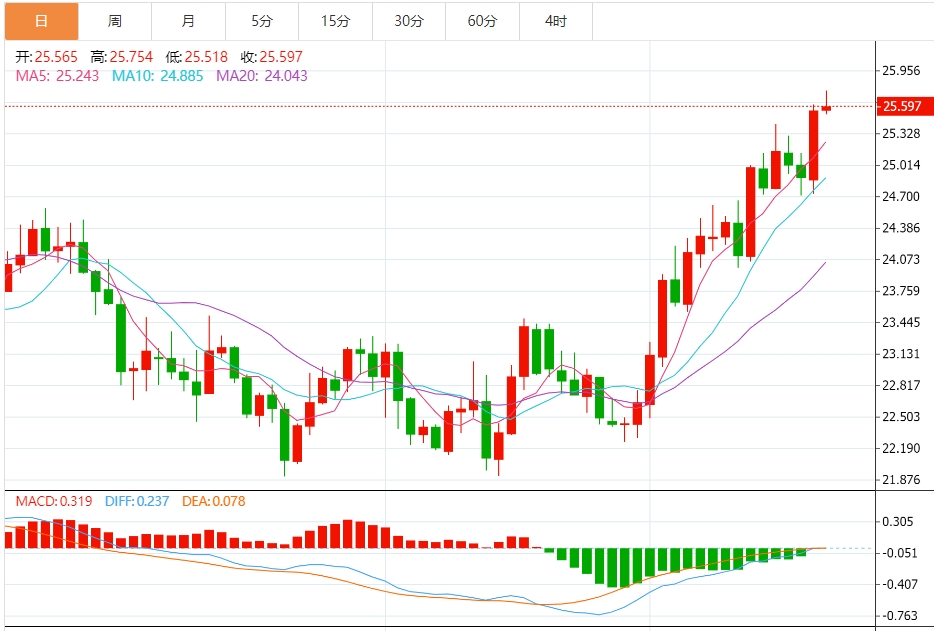Image resolution: width=934 pixels, height=631 pixels.
Task: Open the 15分 interval tab
Action: pyautogui.click(x=335, y=21)
